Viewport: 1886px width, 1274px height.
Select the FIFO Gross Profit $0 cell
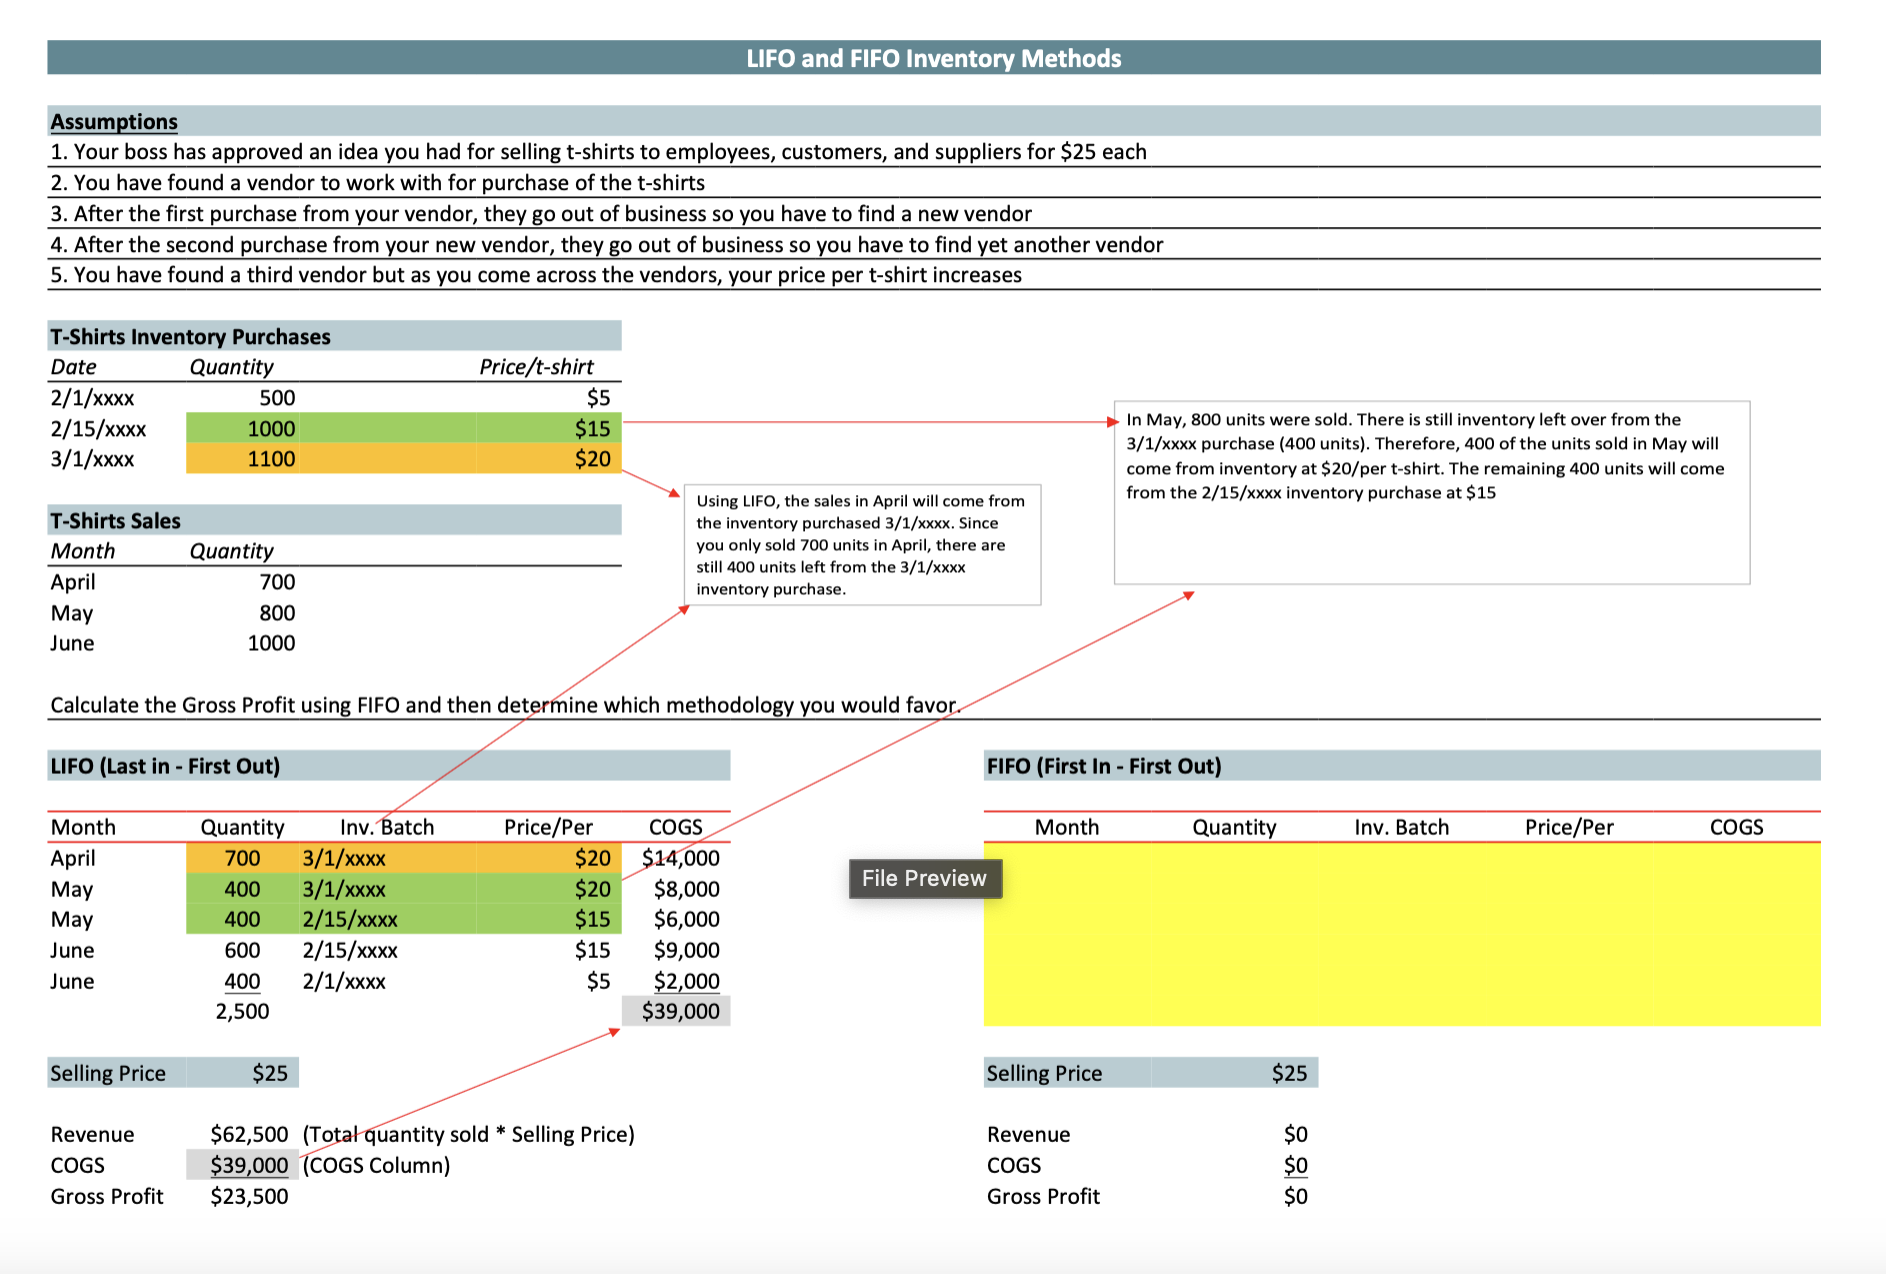tap(1295, 1196)
